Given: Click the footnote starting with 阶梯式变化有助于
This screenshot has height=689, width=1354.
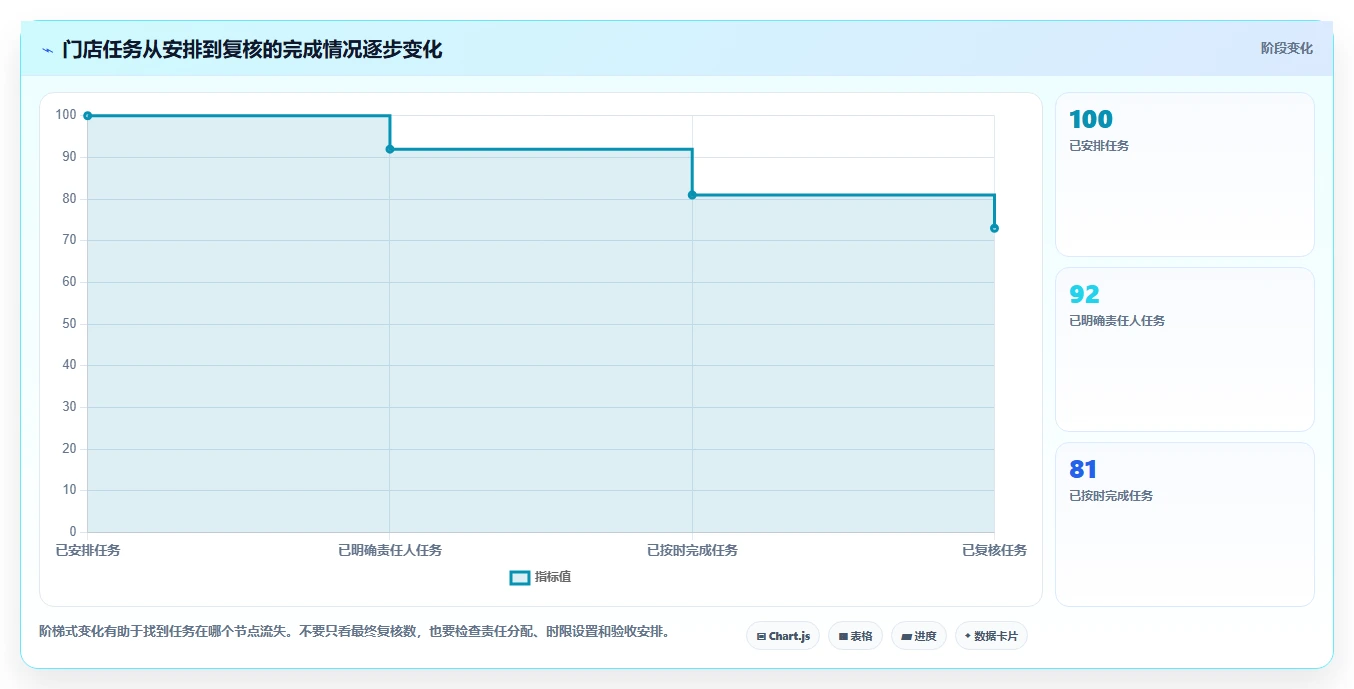Looking at the screenshot, I should [354, 632].
